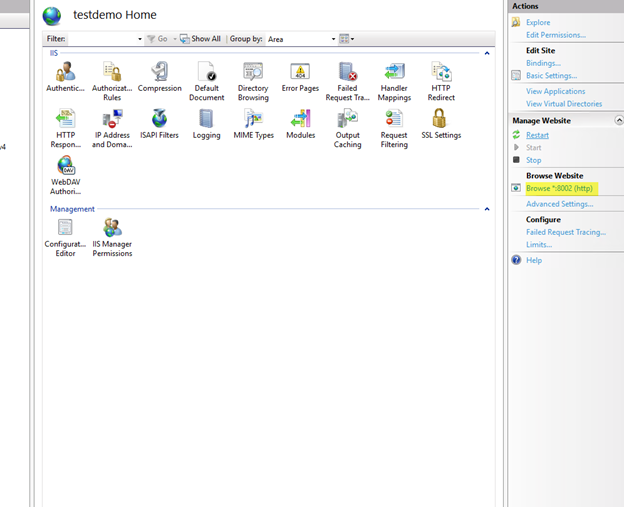
Task: Open the Error Pages feature
Action: pyautogui.click(x=300, y=73)
